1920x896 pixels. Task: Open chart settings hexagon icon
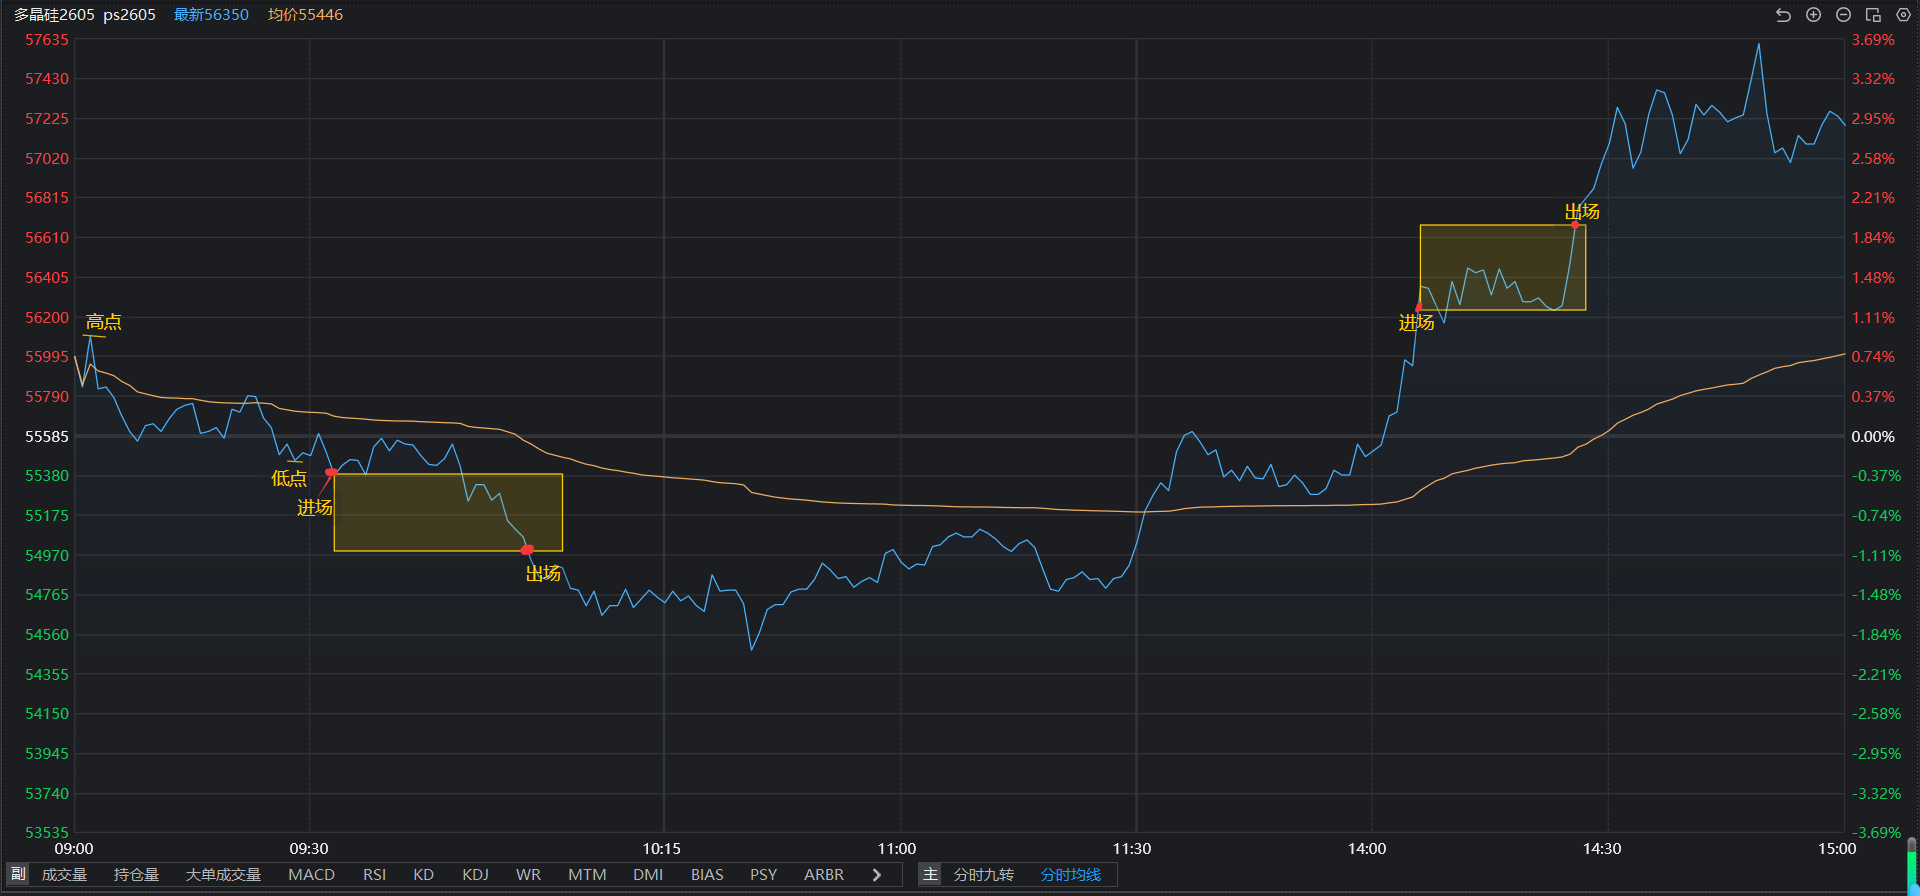[x=1903, y=15]
